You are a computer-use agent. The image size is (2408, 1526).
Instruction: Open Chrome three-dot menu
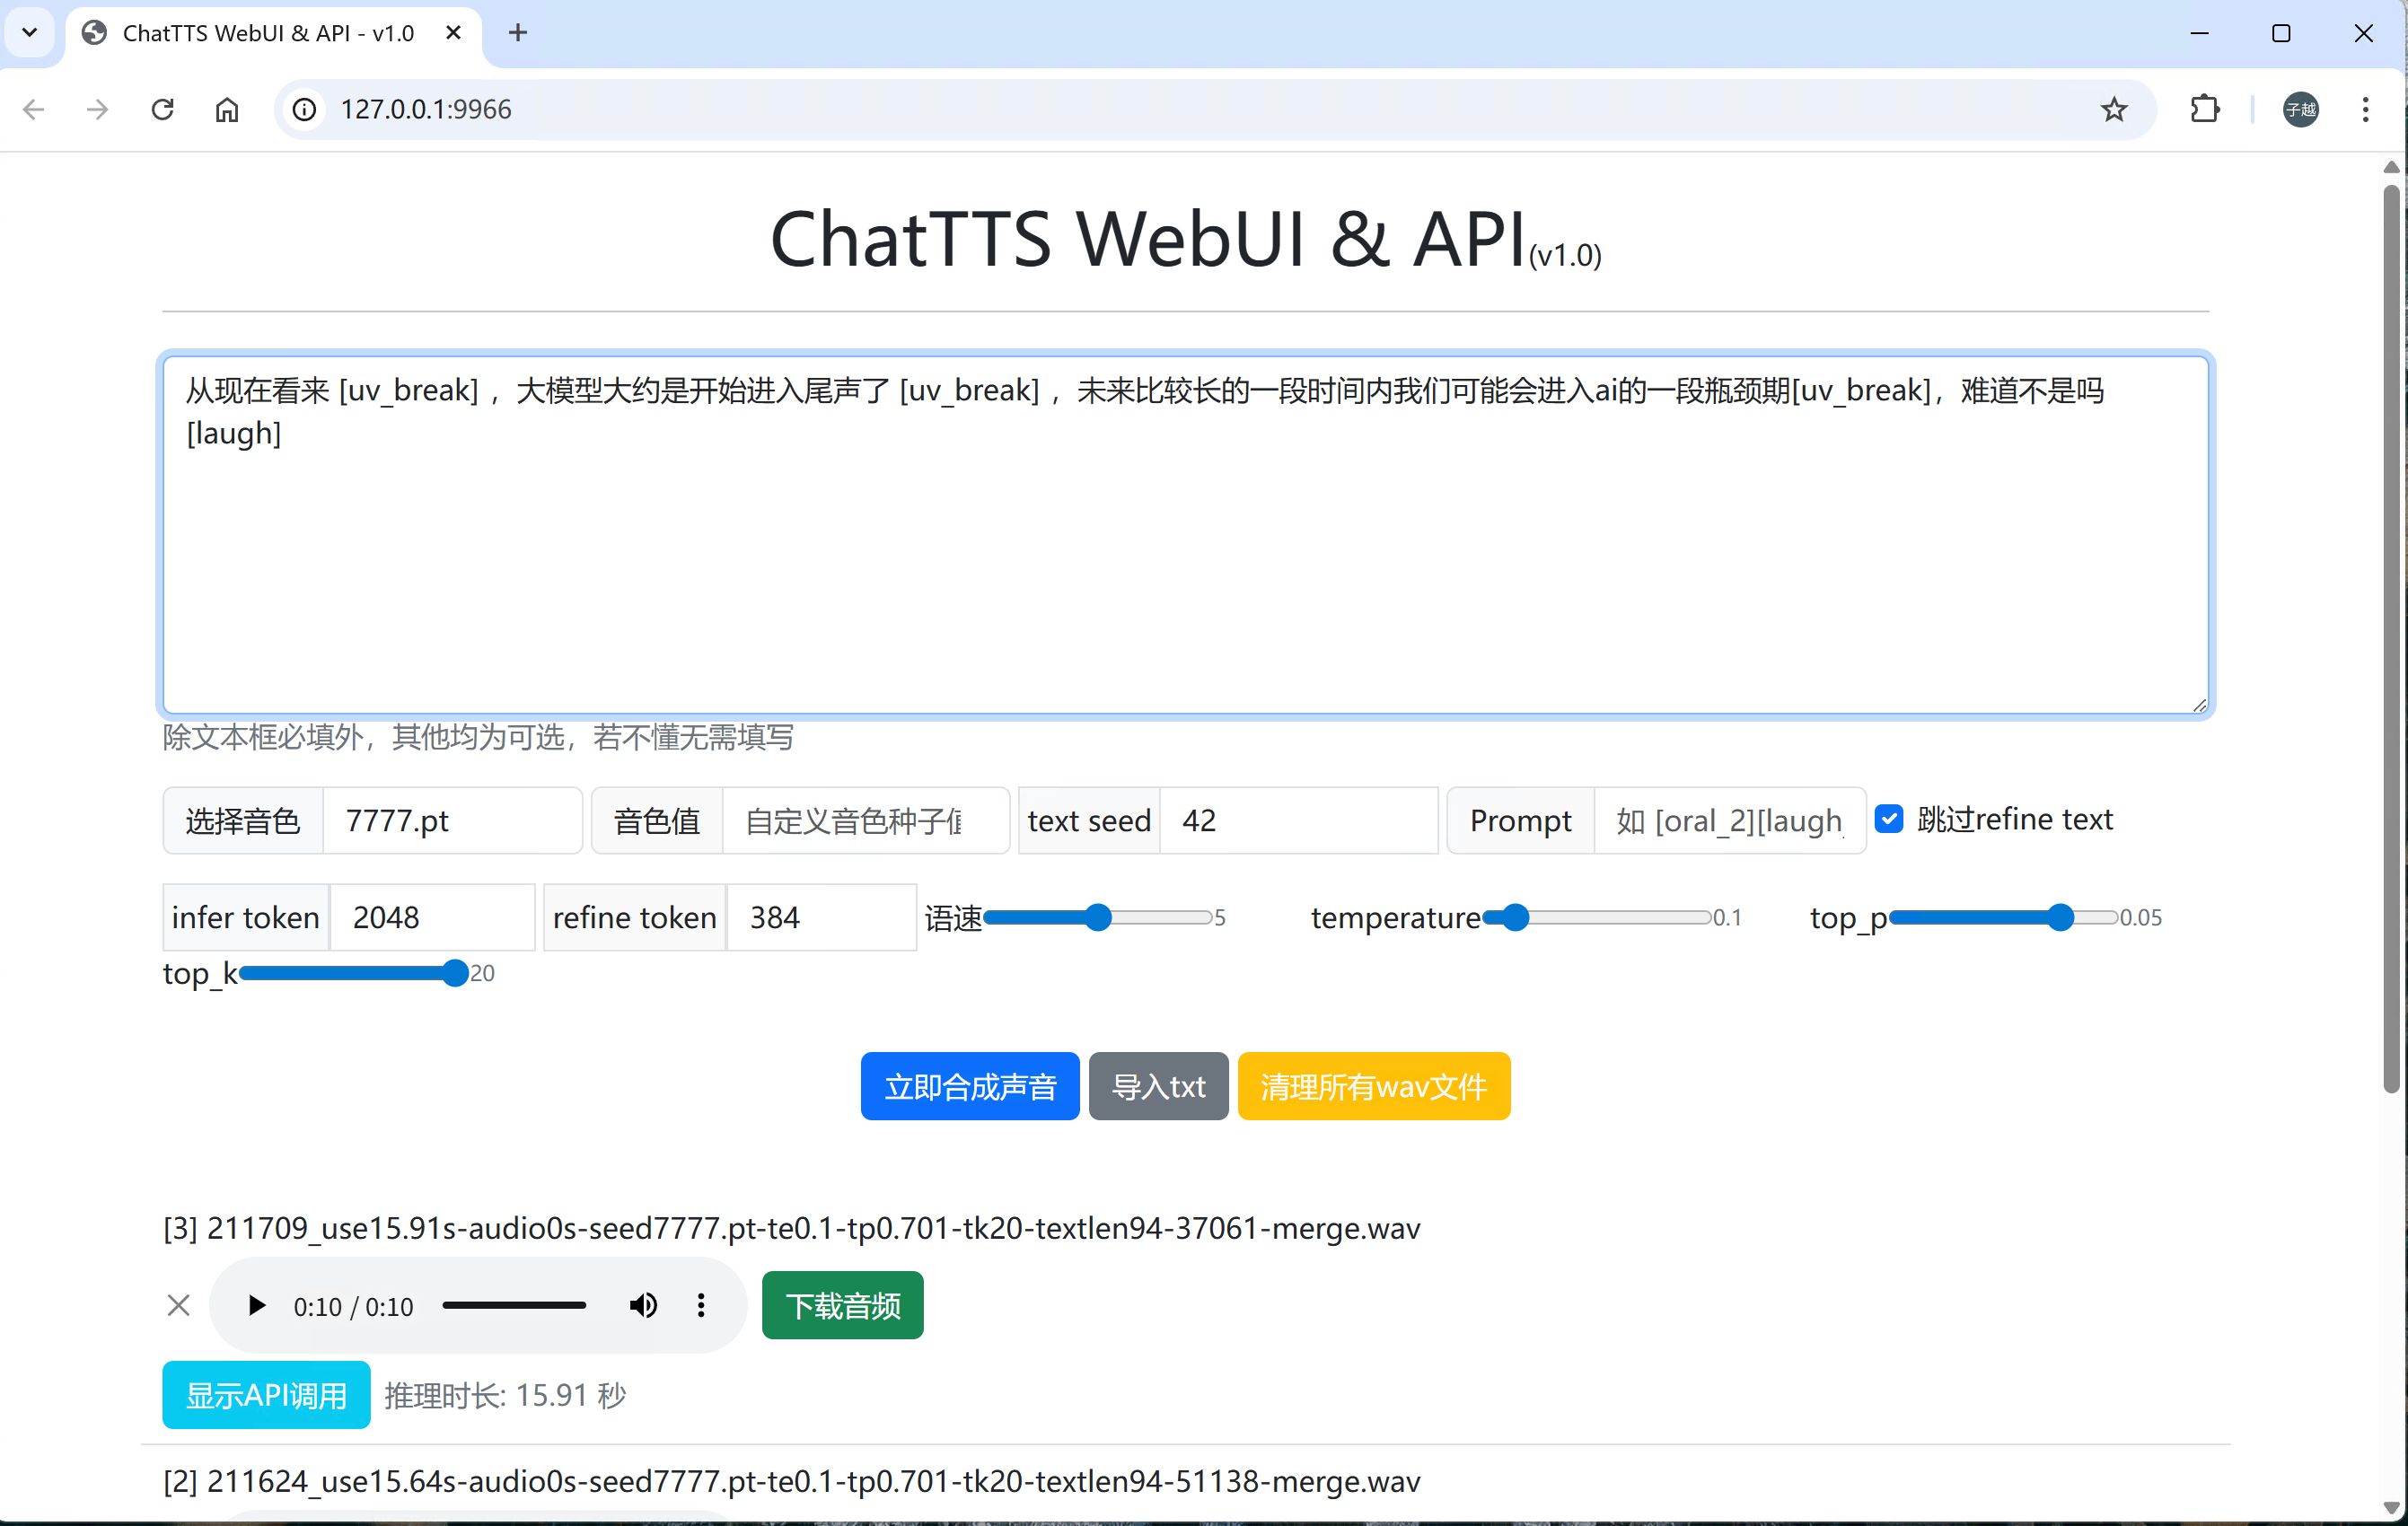pyautogui.click(x=2365, y=109)
